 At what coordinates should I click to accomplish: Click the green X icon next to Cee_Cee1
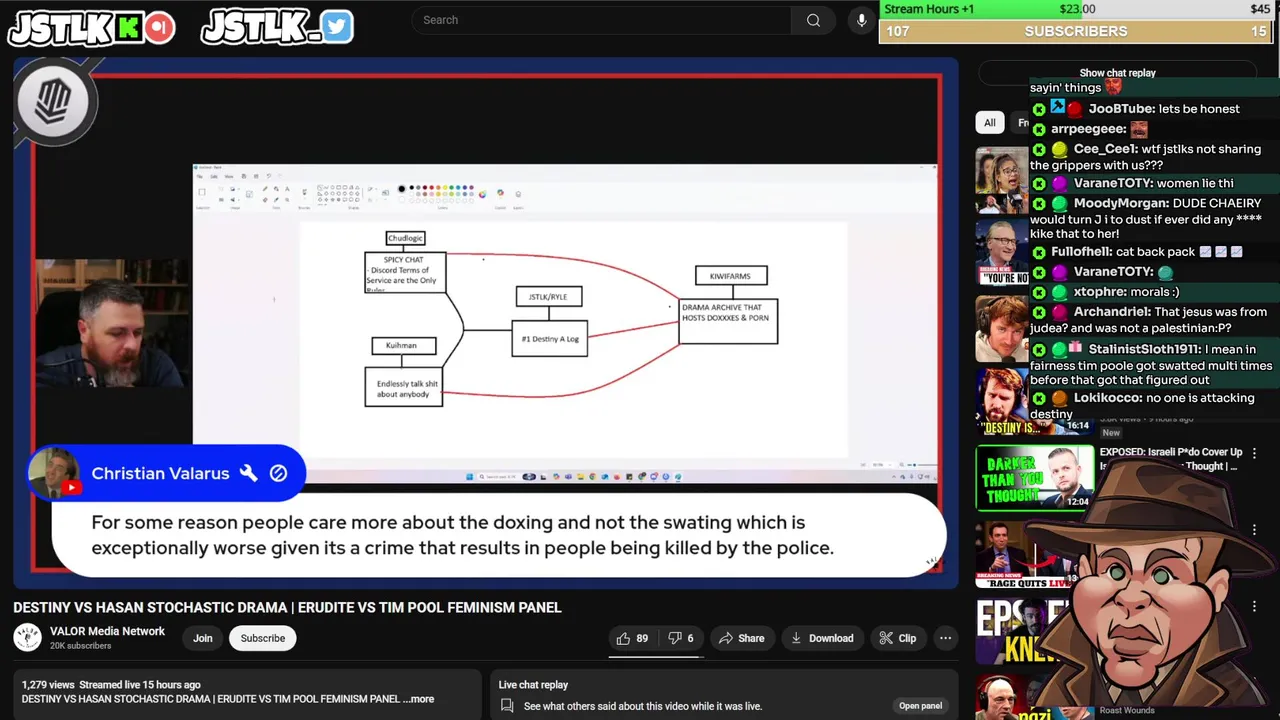1039,149
